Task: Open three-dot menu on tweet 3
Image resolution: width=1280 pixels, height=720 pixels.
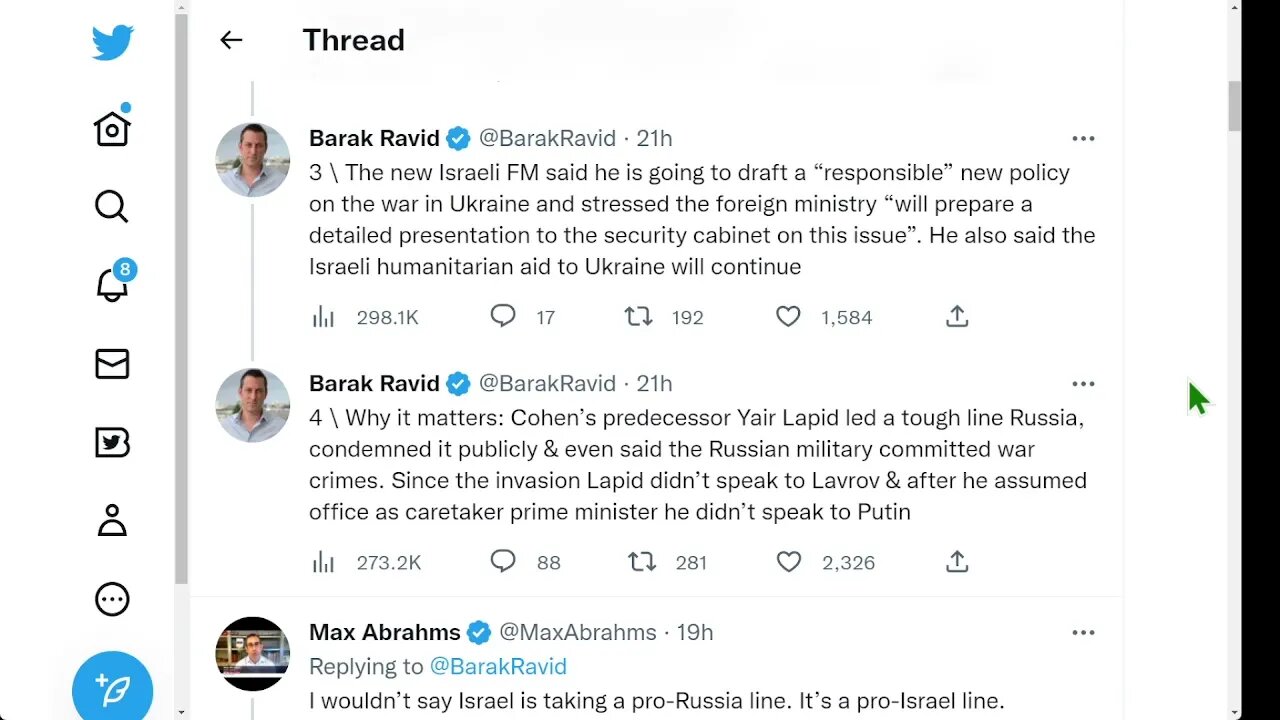Action: click(1083, 138)
